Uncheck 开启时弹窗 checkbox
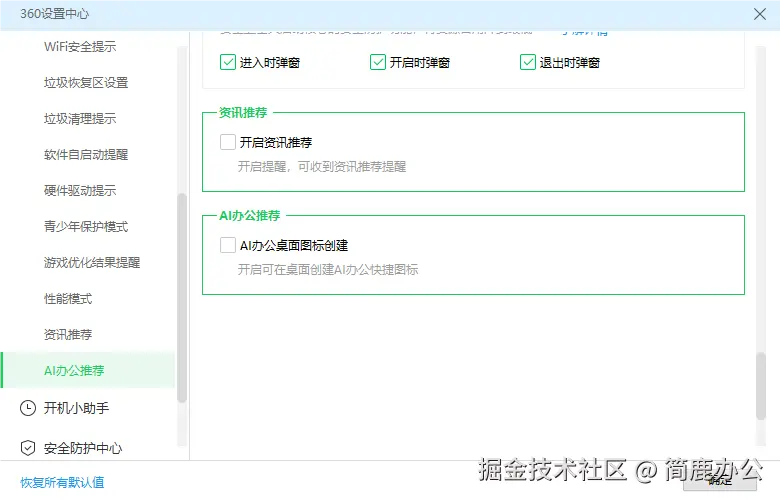780x500 pixels. coord(378,62)
